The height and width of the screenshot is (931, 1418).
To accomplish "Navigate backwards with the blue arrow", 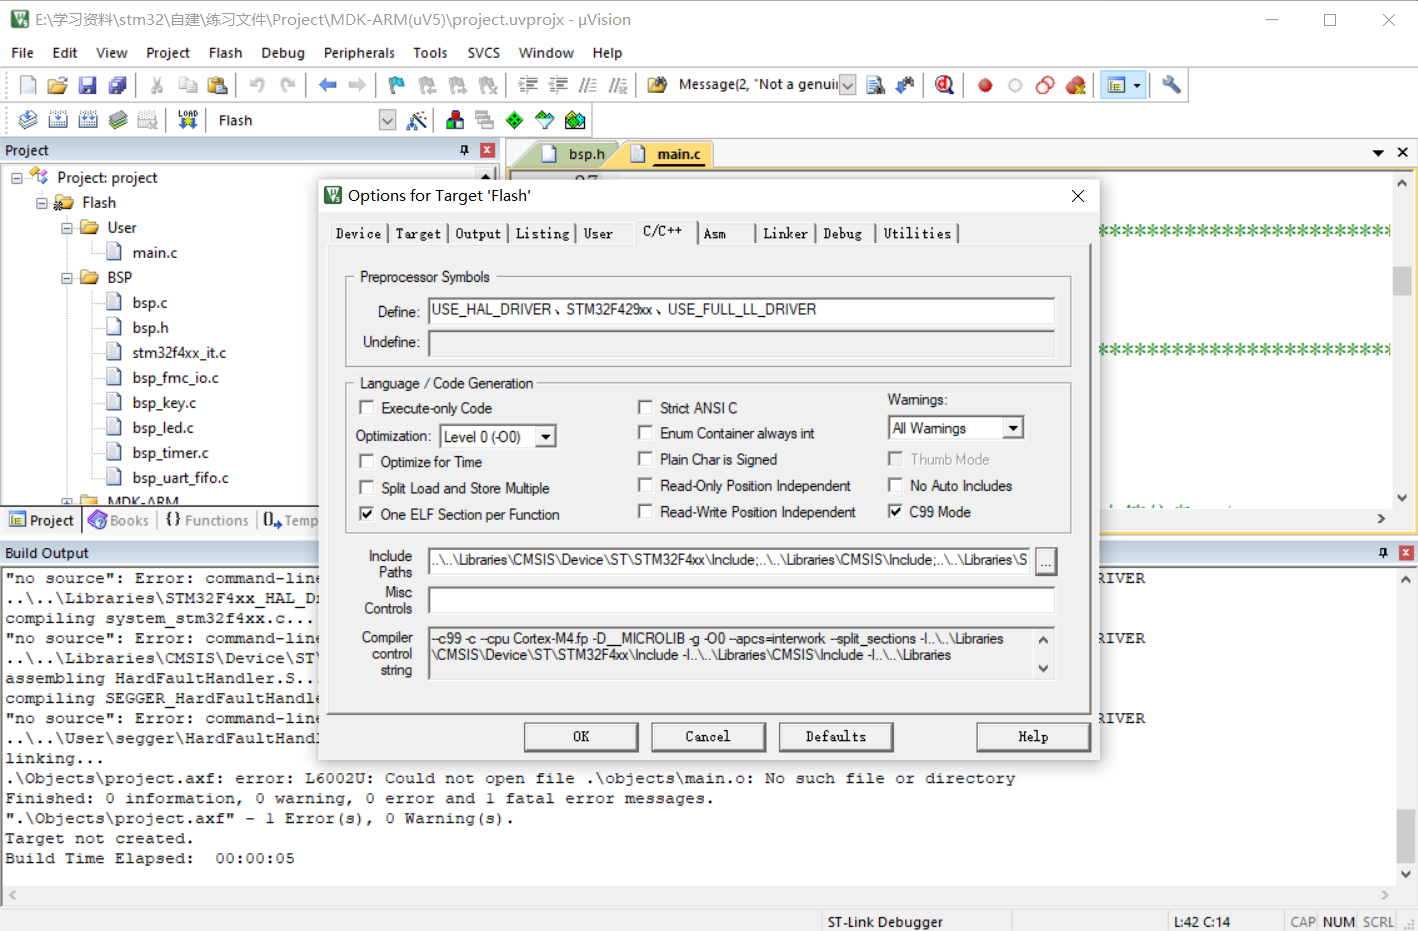I will click(x=327, y=85).
